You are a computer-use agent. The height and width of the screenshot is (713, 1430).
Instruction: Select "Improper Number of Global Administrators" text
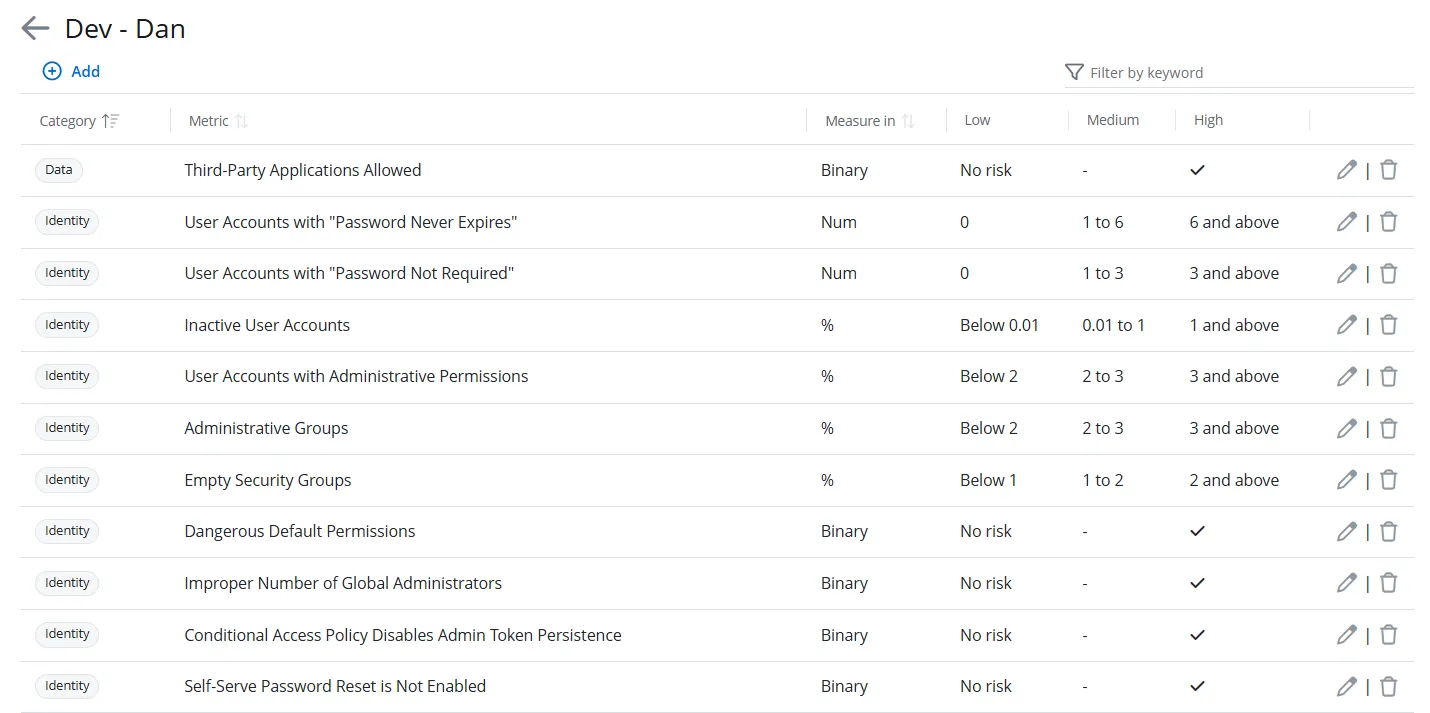click(x=343, y=583)
